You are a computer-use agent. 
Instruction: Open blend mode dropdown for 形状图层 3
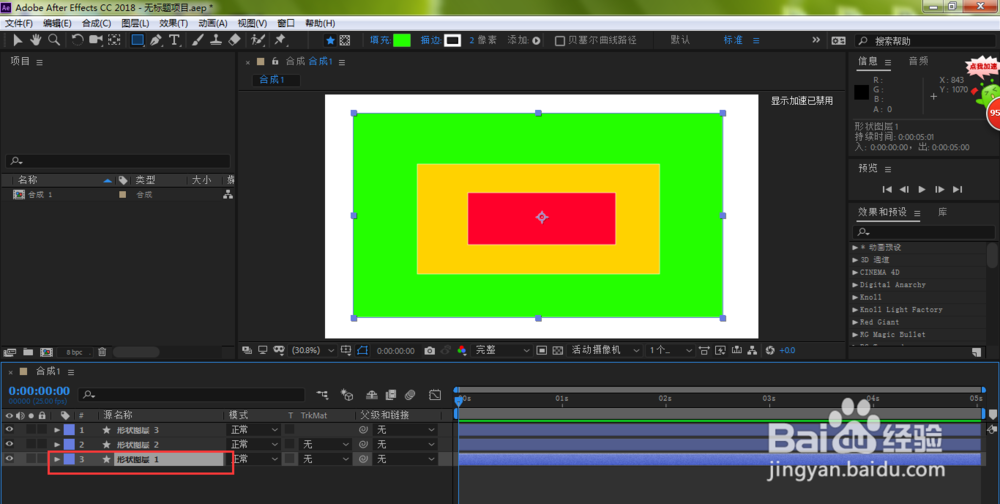point(254,430)
